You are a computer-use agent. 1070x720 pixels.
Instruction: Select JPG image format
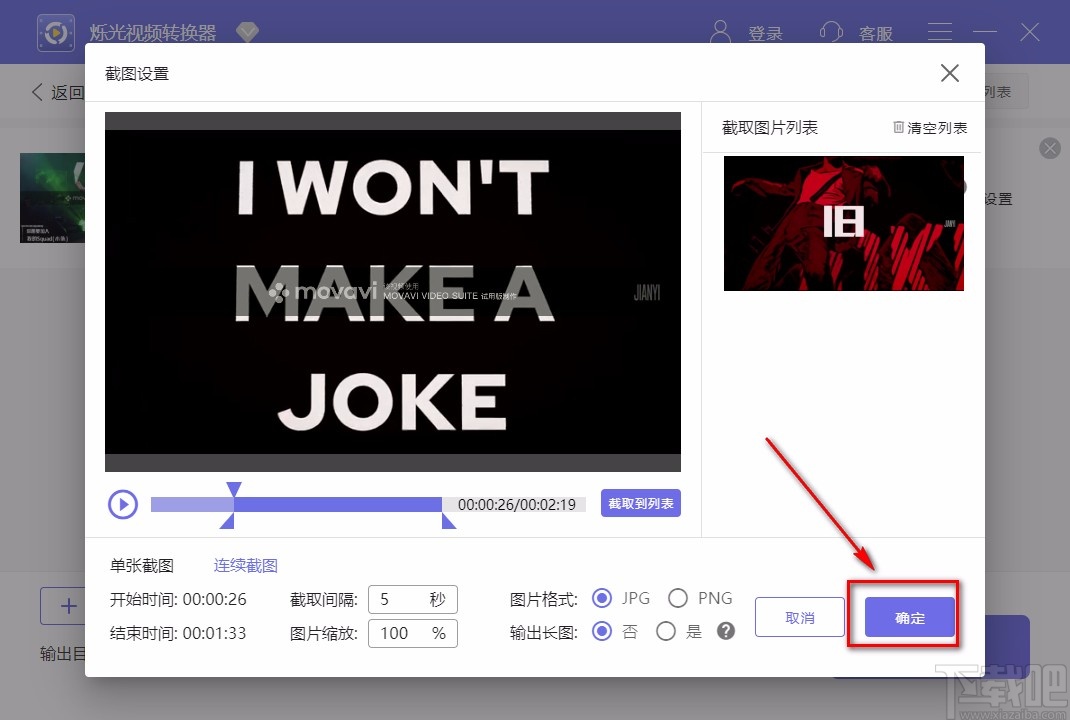602,597
